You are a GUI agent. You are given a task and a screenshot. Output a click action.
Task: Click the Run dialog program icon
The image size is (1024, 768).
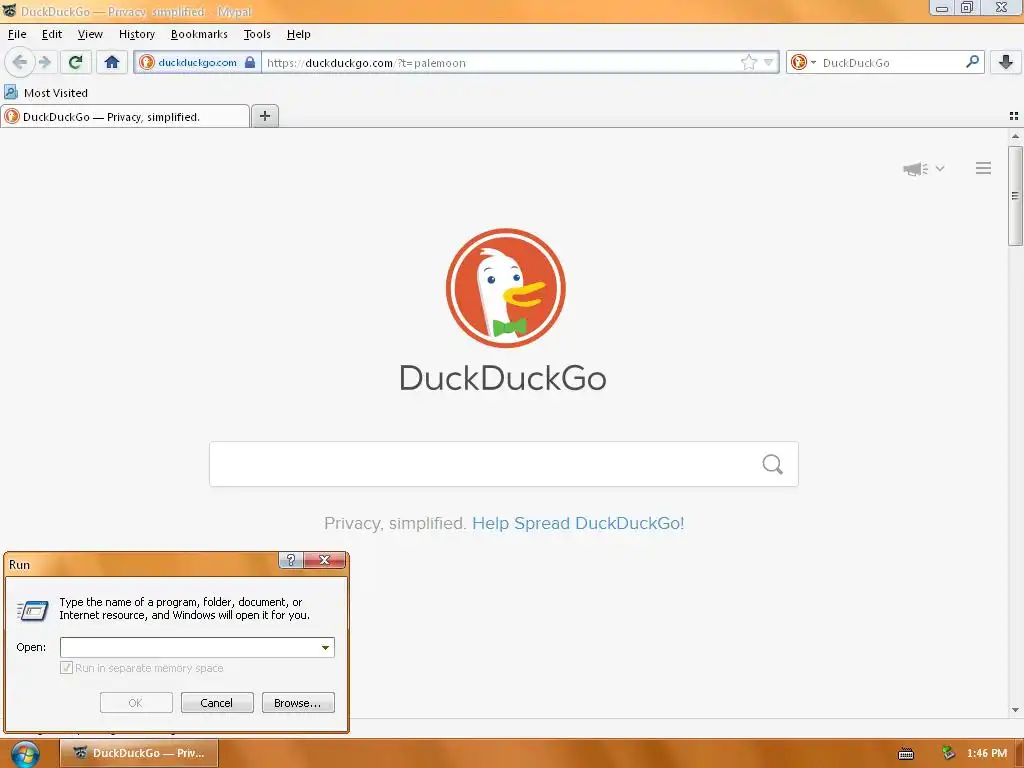[33, 611]
